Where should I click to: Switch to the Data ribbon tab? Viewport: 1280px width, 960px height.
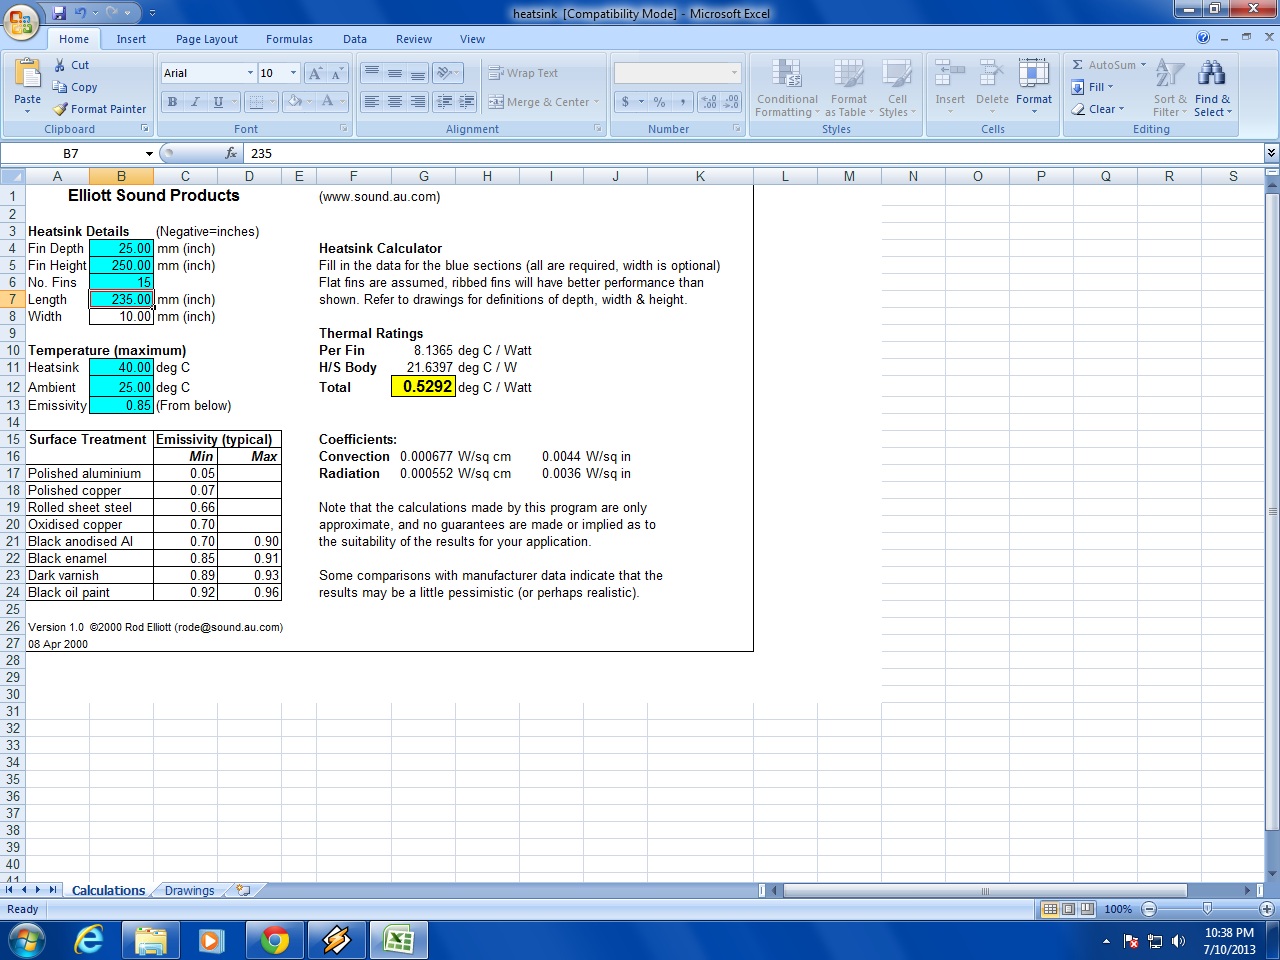pyautogui.click(x=355, y=39)
